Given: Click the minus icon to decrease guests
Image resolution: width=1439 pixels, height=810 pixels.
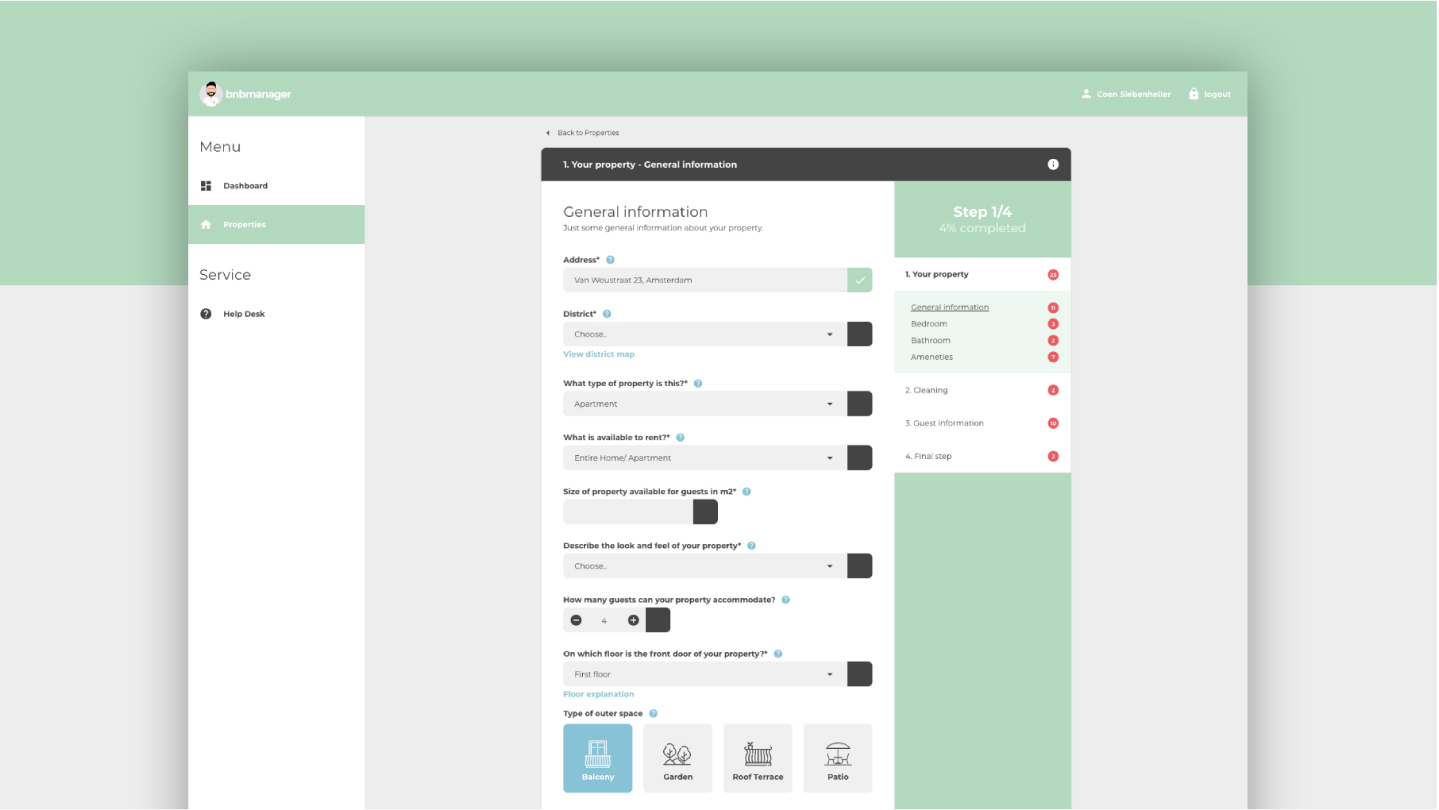Looking at the screenshot, I should coord(576,620).
